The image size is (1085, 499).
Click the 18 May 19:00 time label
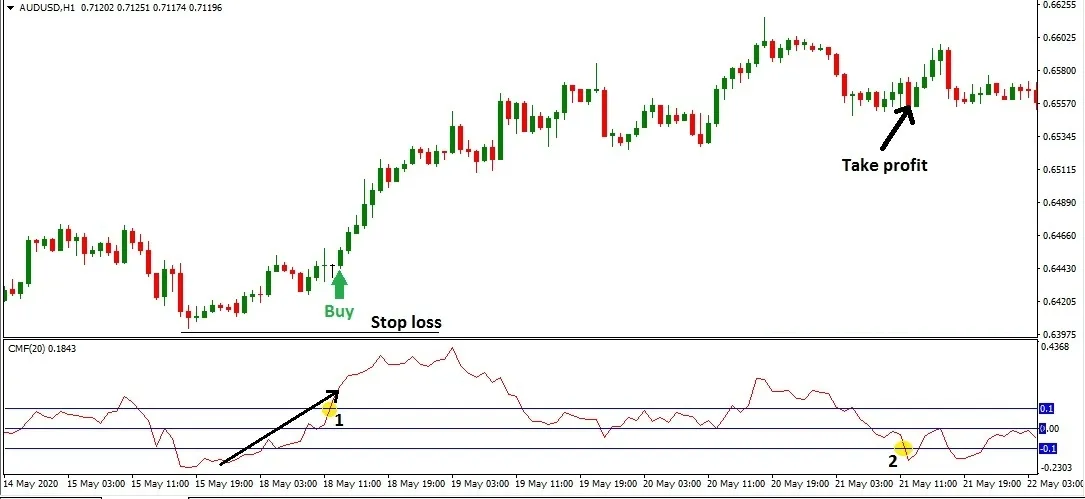tap(417, 482)
